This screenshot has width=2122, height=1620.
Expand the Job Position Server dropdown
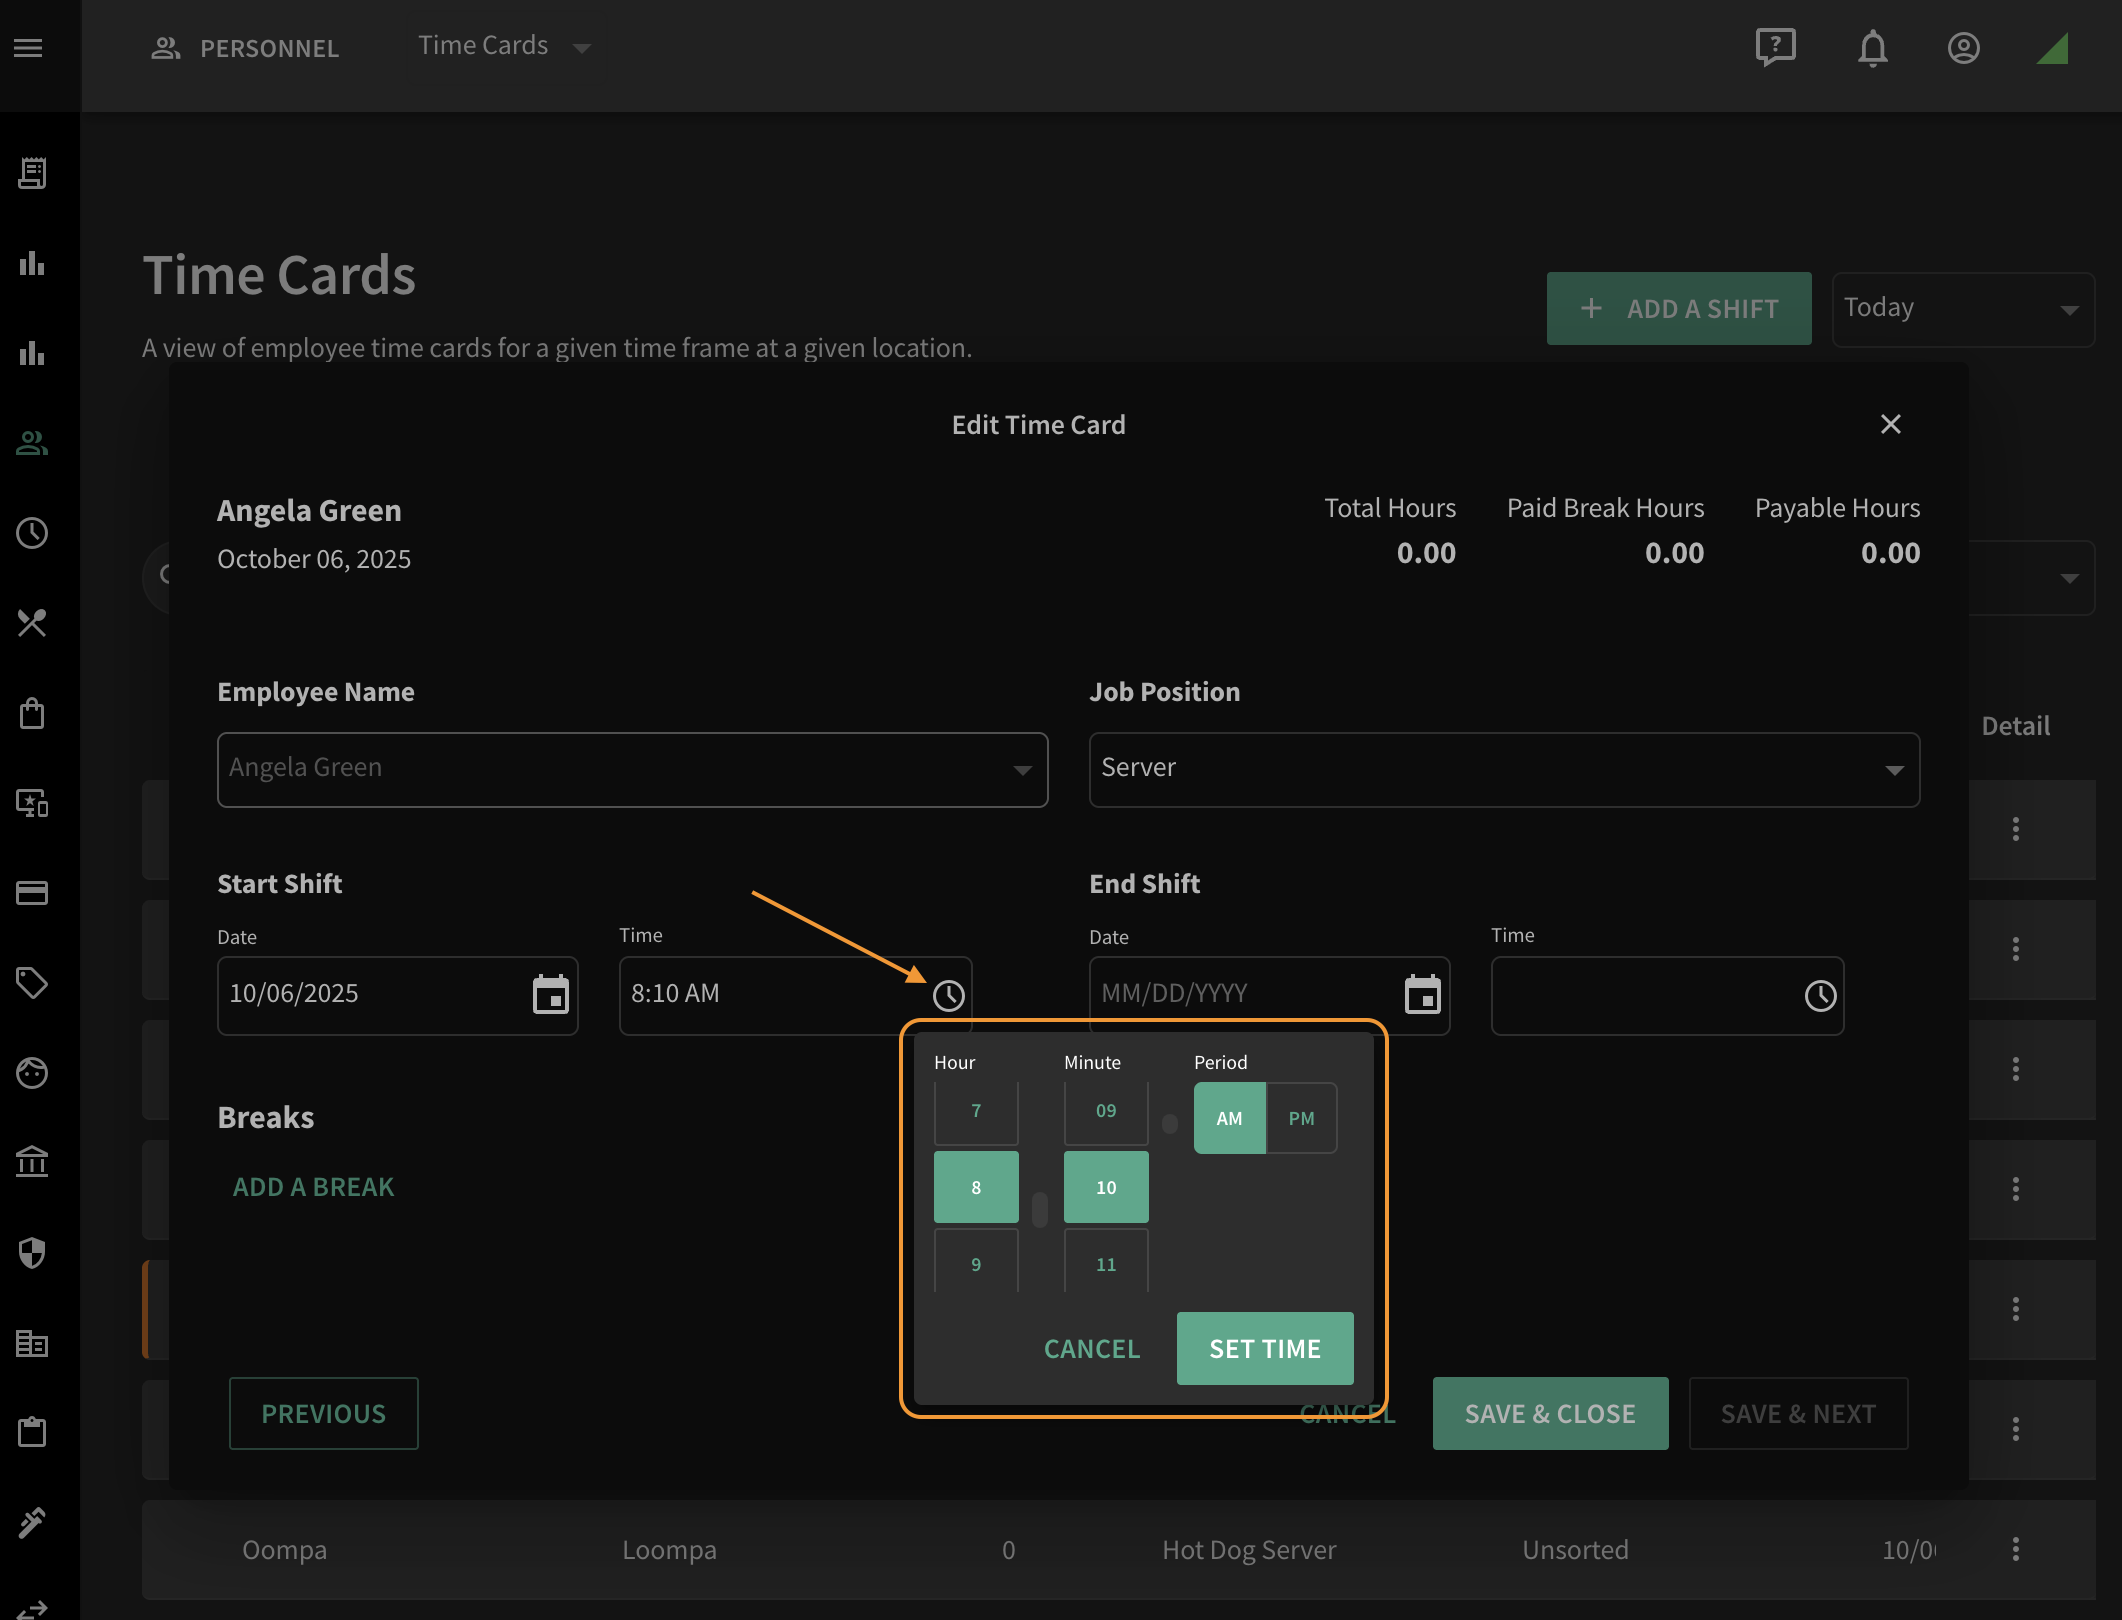click(1504, 769)
